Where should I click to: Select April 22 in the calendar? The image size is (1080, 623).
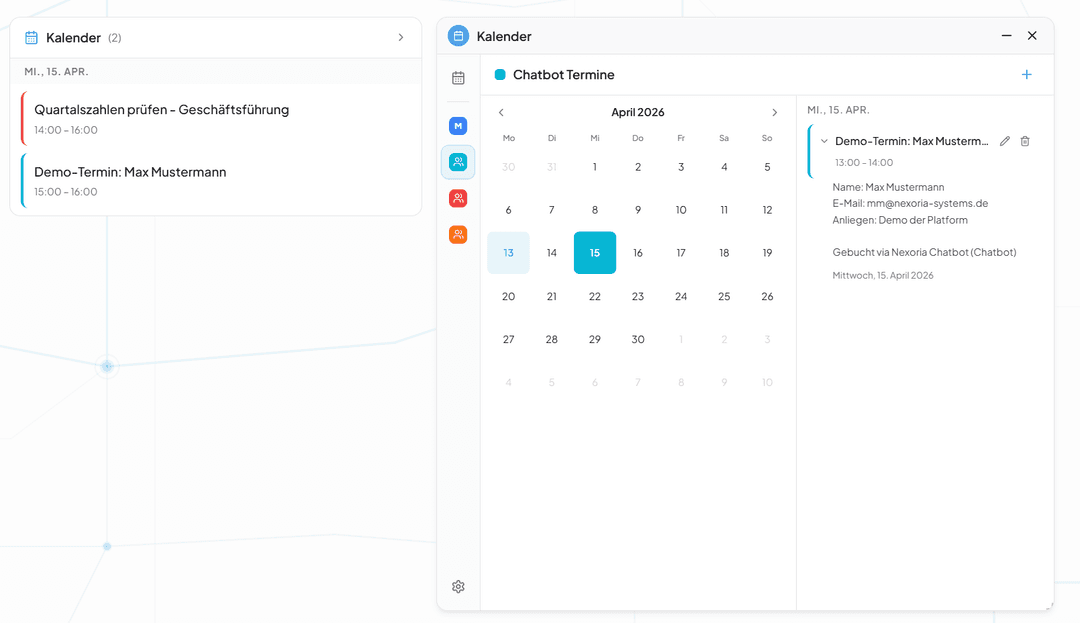pyautogui.click(x=595, y=296)
